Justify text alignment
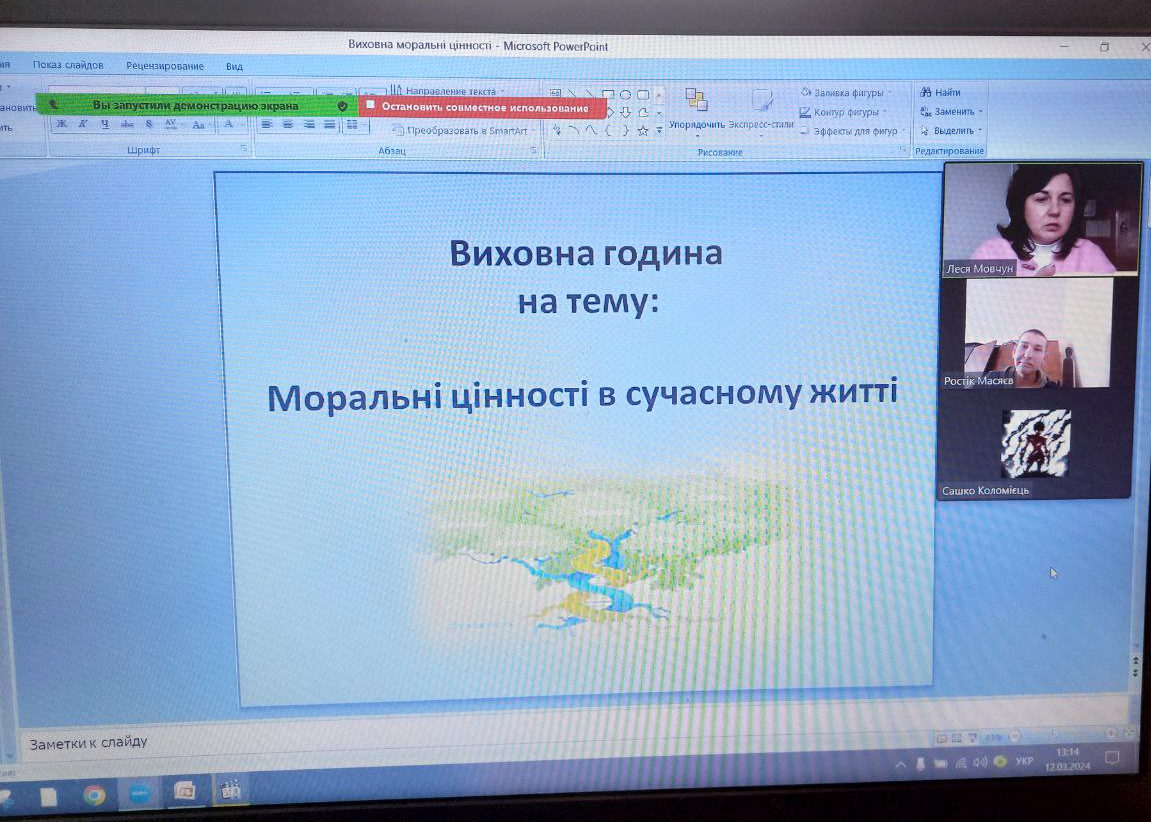The image size is (1151, 822). [x=330, y=125]
